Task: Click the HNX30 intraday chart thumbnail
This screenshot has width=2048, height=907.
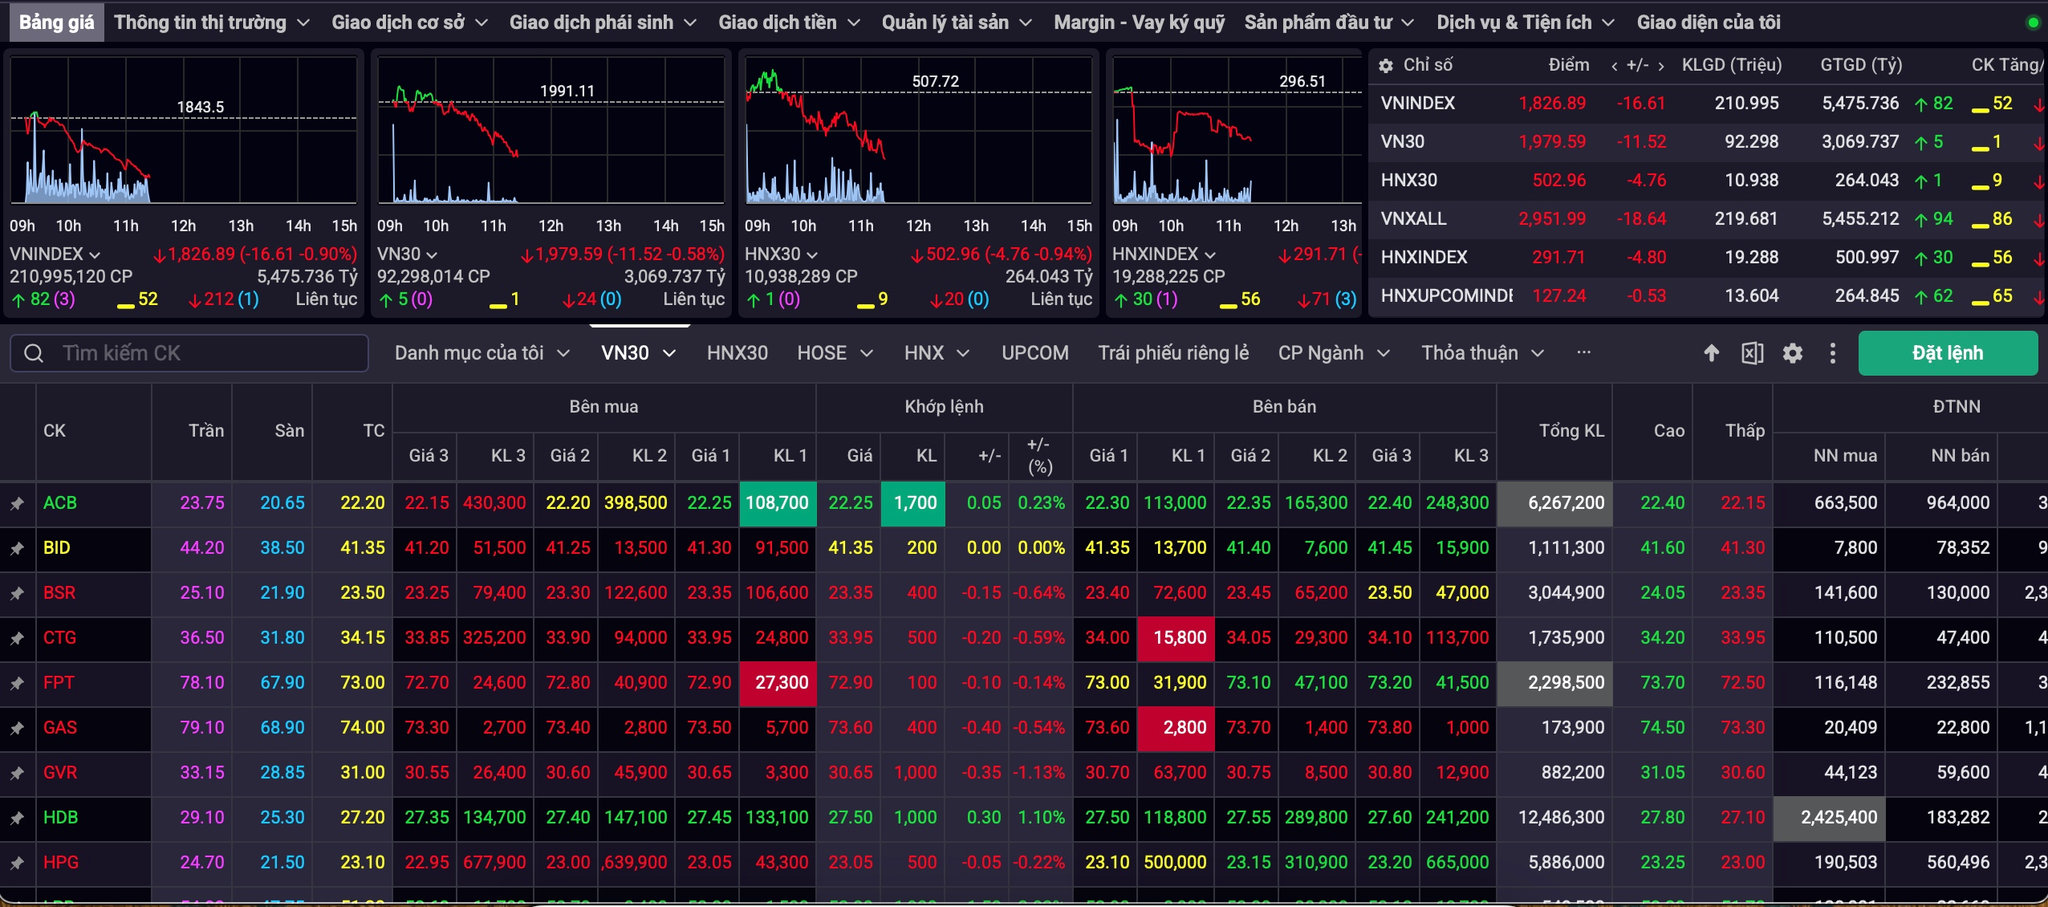Action: (x=918, y=130)
